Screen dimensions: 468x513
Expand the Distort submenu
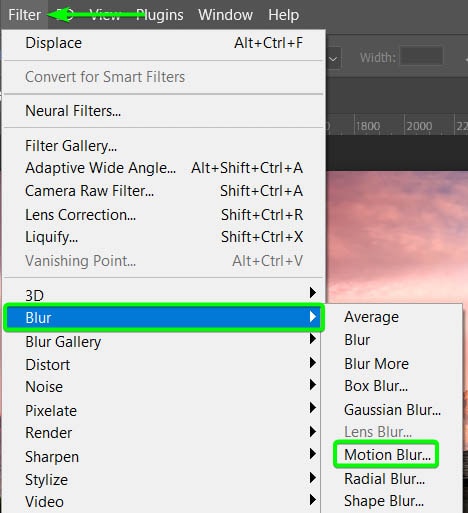click(163, 365)
